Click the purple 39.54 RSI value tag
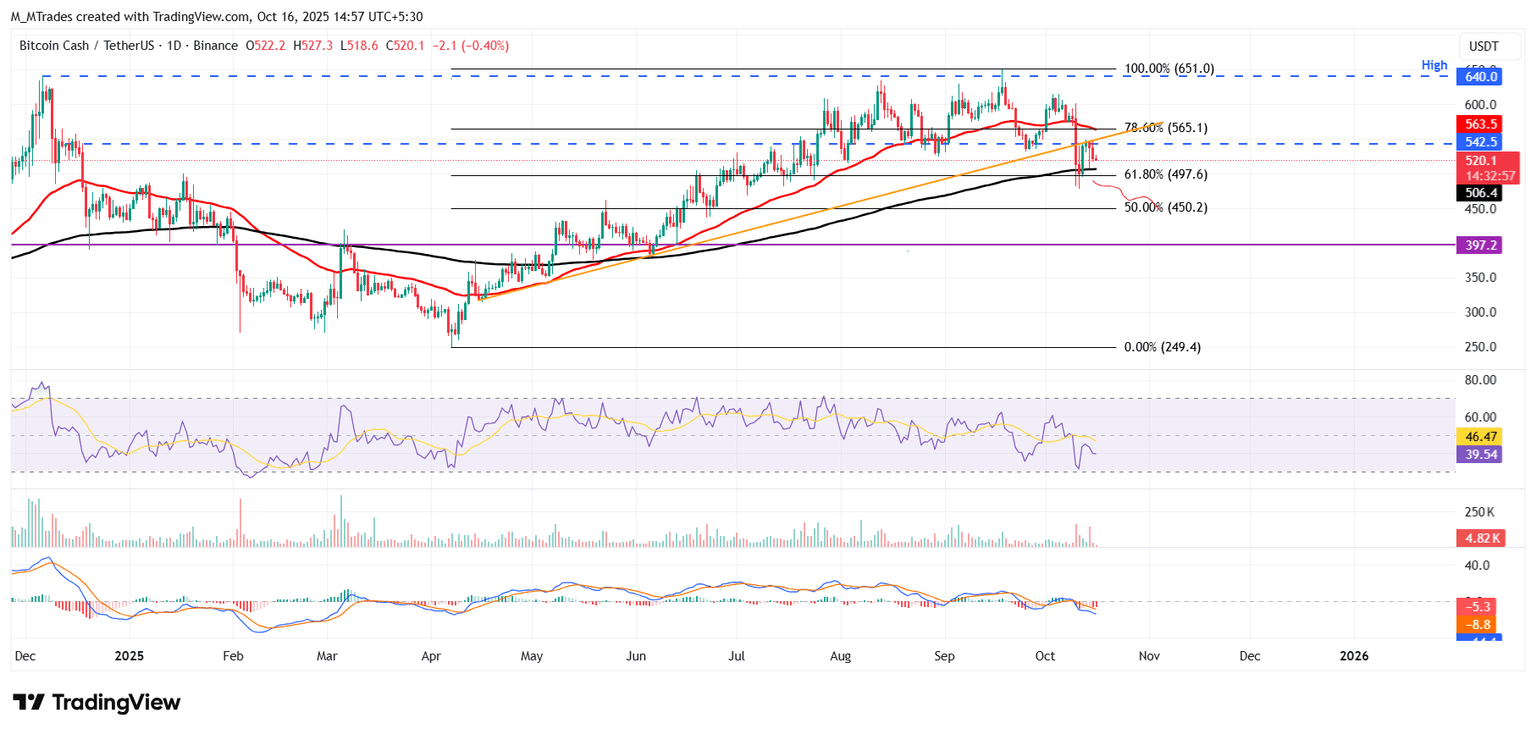The image size is (1536, 734). point(1480,454)
